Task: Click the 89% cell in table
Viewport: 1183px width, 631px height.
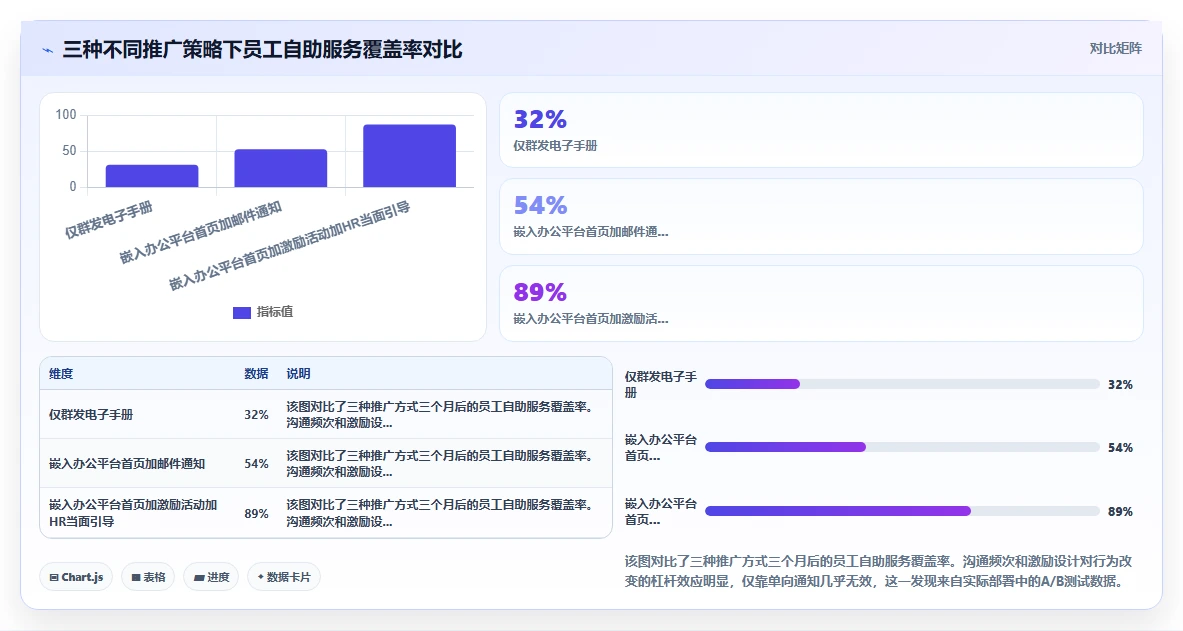Action: (257, 513)
